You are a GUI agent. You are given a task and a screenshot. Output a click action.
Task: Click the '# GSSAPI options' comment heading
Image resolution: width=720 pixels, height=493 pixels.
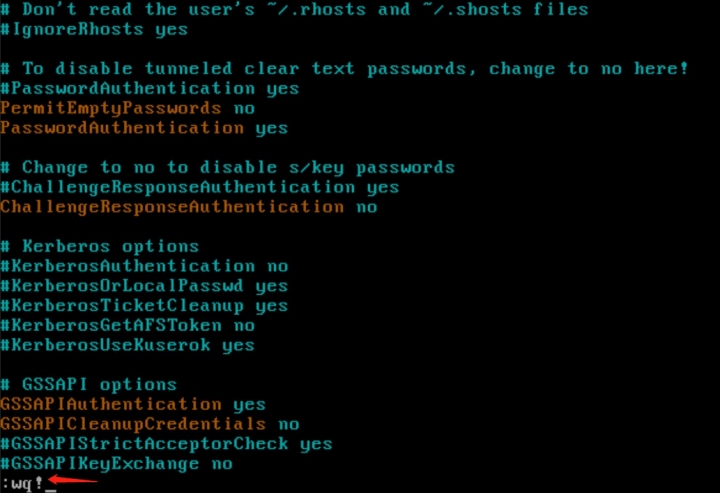click(x=89, y=385)
